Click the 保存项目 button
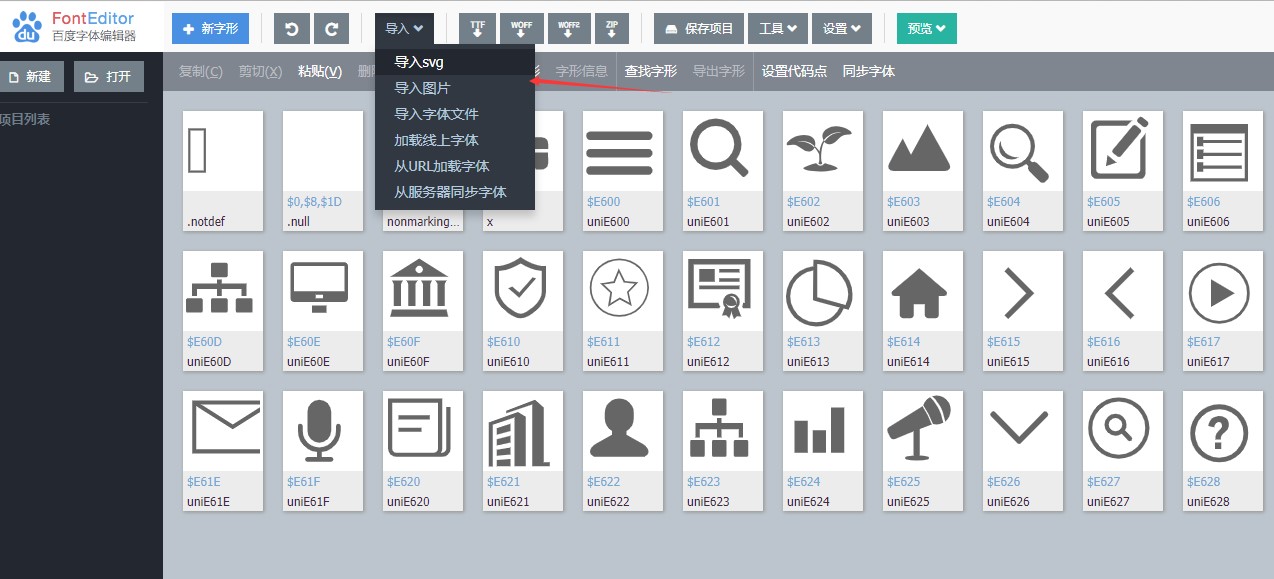This screenshot has width=1274, height=579. coord(698,29)
